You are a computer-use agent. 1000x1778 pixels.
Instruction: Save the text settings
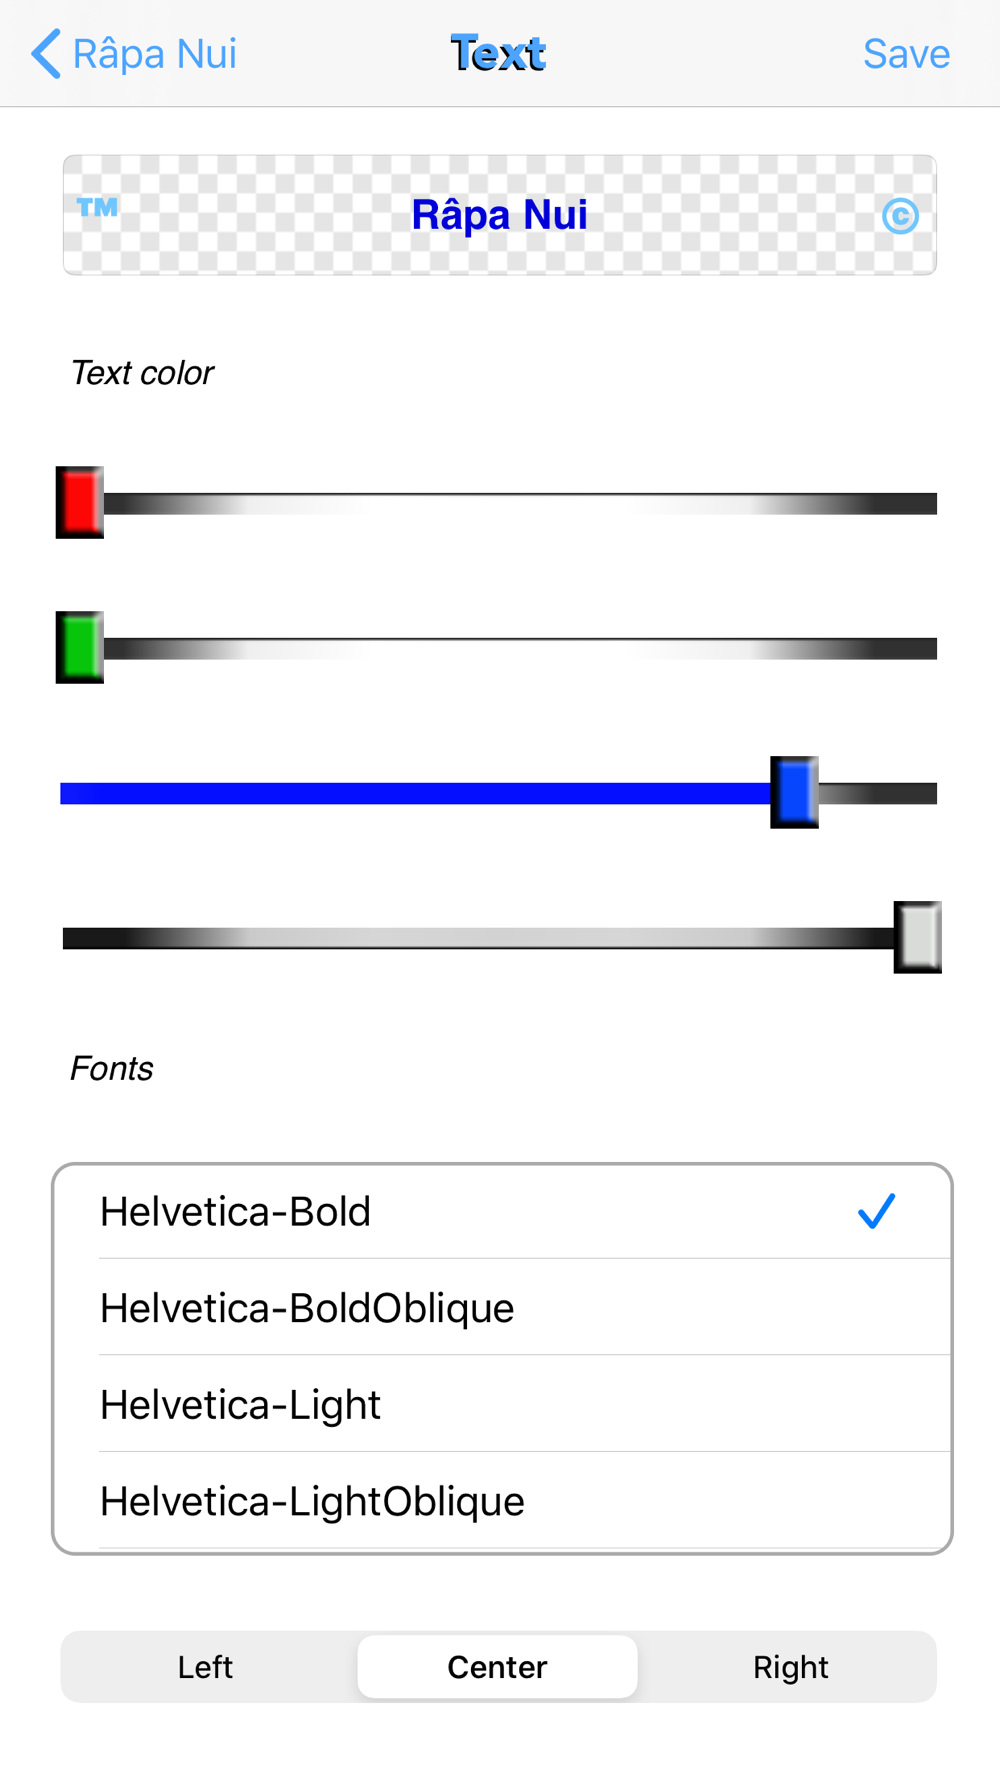[906, 53]
